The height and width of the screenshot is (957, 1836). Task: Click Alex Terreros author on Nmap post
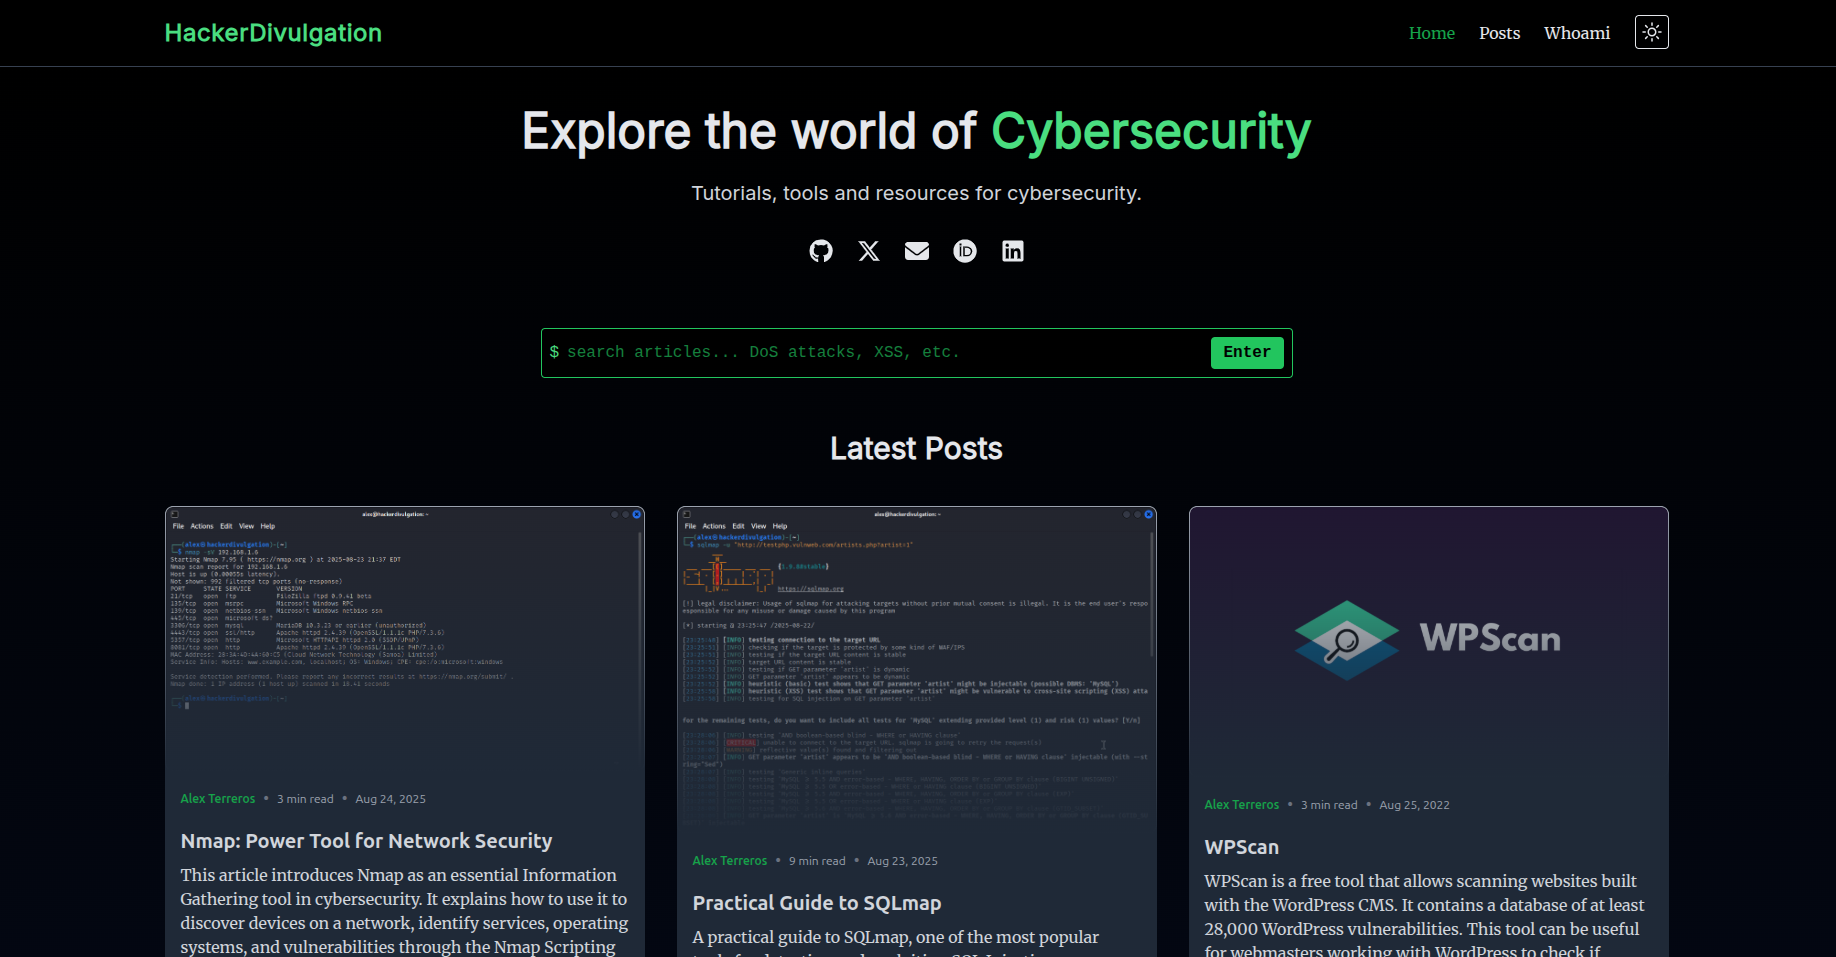click(218, 799)
